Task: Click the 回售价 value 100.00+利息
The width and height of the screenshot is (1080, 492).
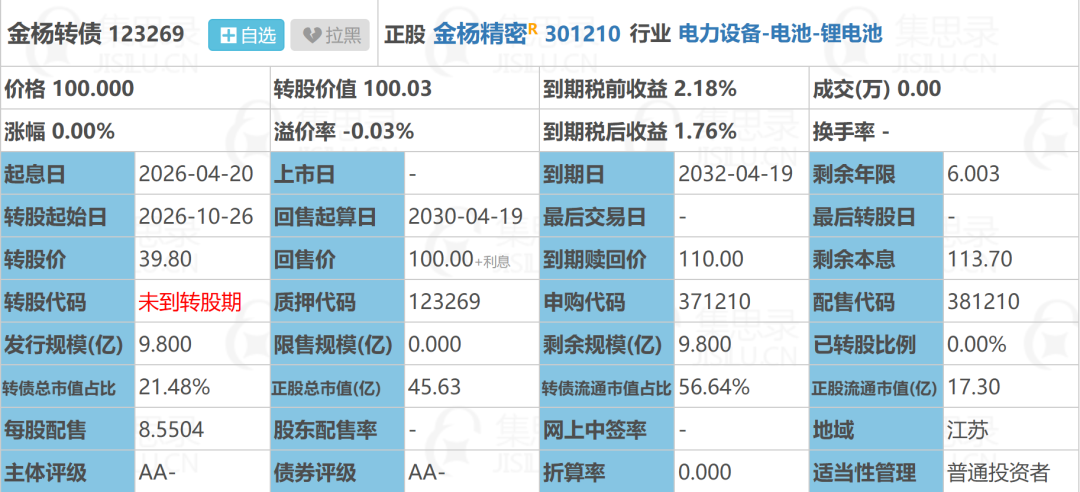Action: pos(459,259)
